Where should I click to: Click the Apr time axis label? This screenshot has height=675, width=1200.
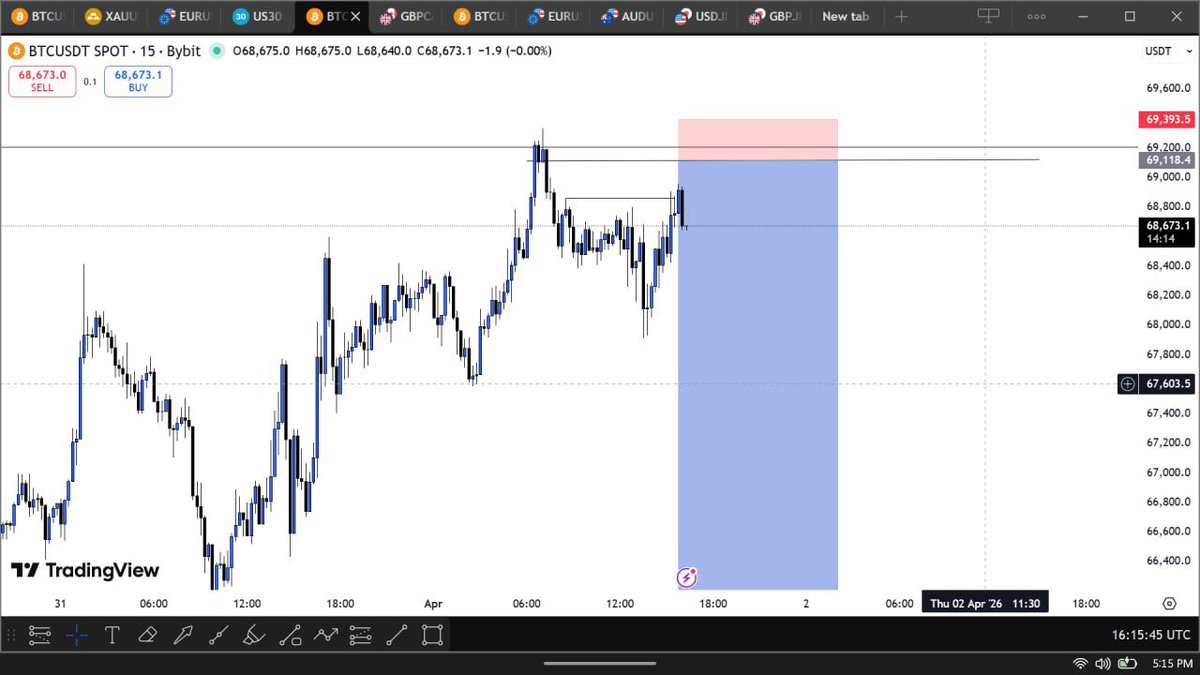[433, 604]
